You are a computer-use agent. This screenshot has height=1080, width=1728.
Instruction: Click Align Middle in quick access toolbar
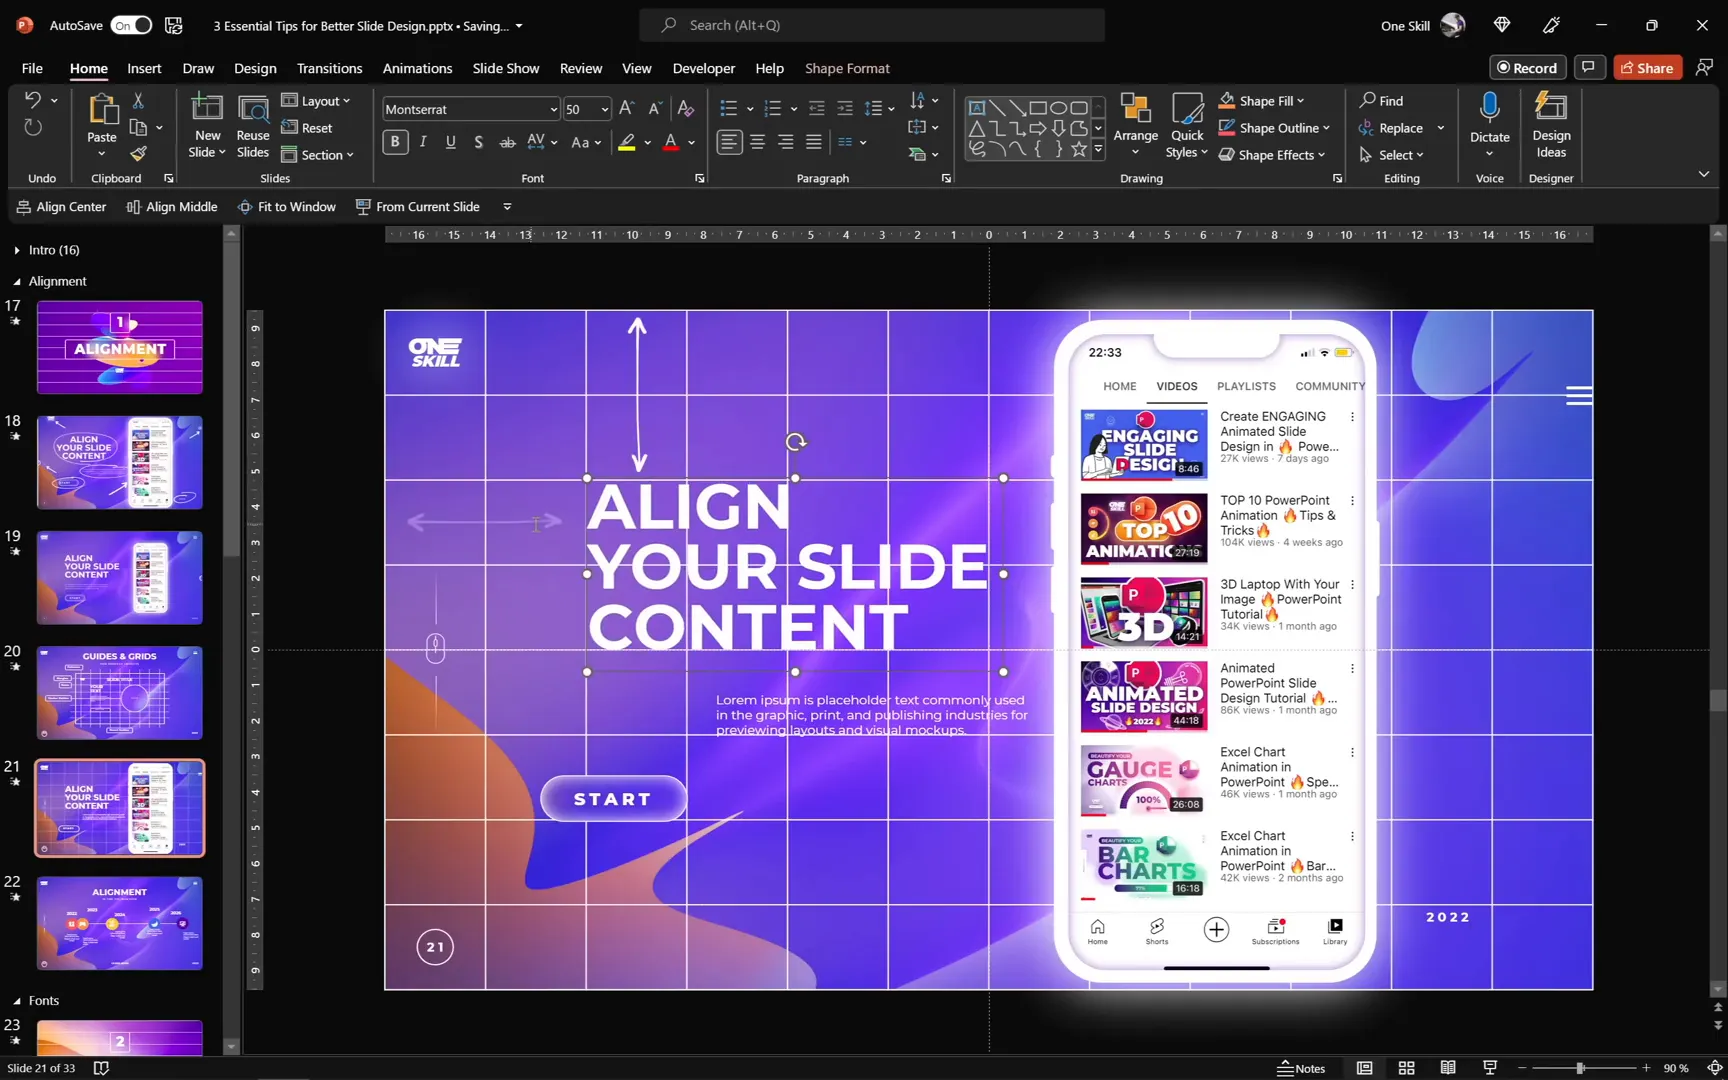click(172, 207)
